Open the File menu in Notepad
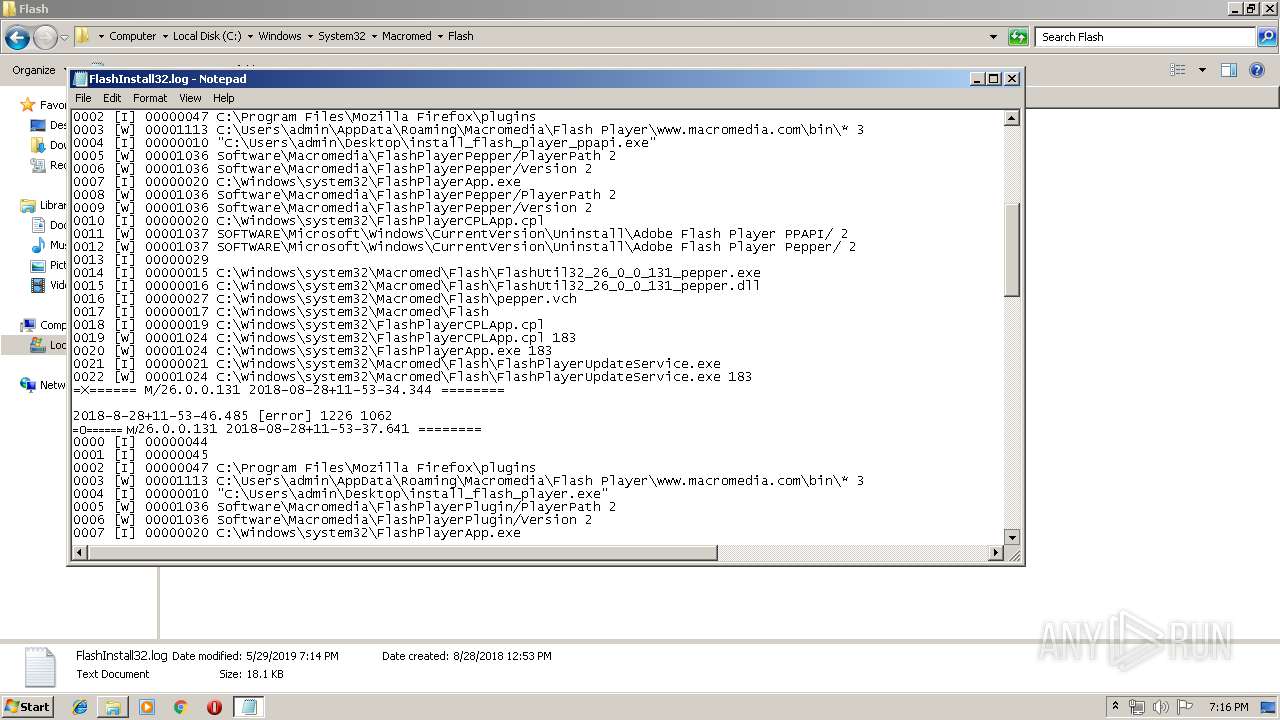The height and width of the screenshot is (720, 1280). tap(83, 98)
